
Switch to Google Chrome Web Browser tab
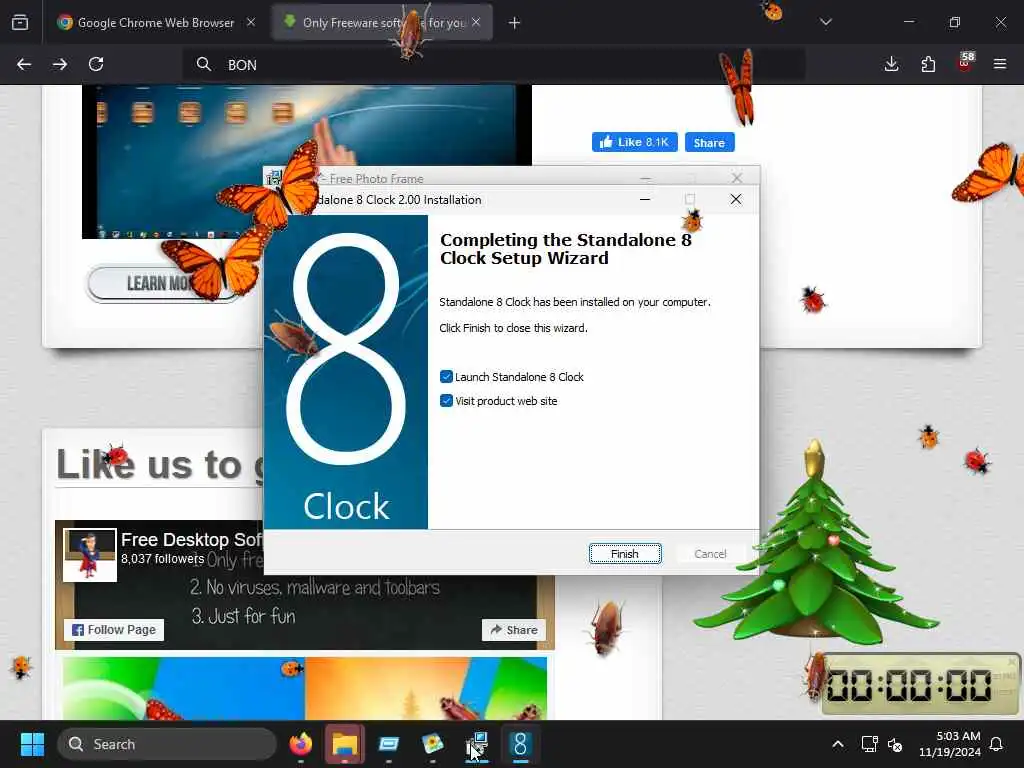155,23
